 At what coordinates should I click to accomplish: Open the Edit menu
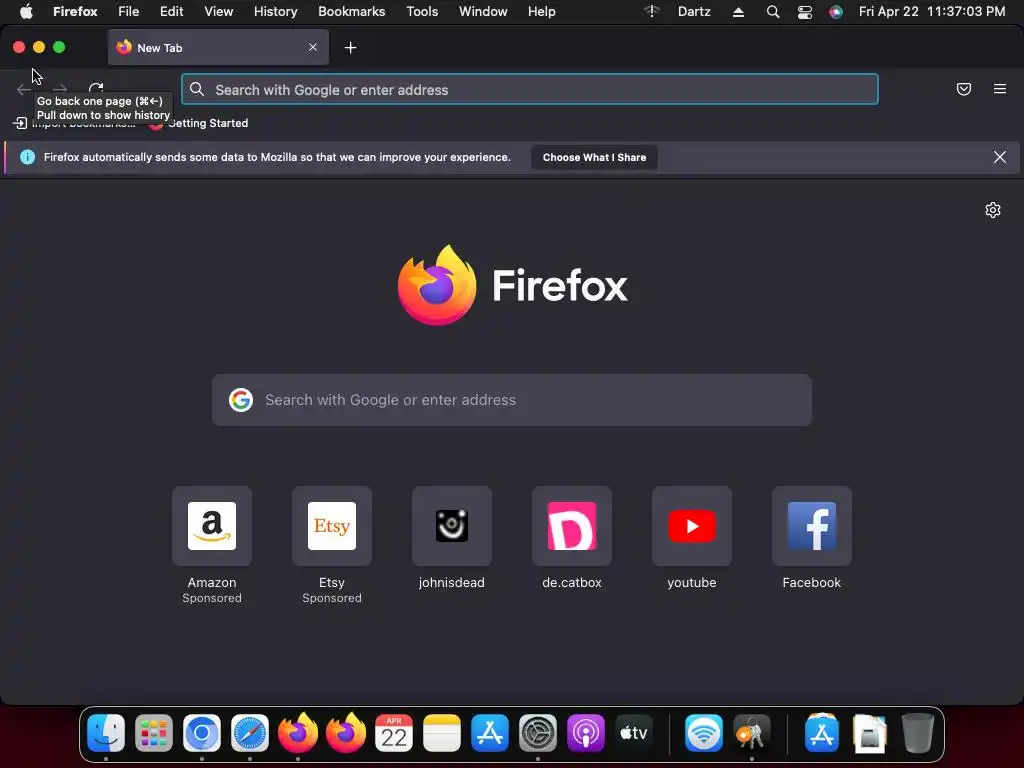pos(171,12)
